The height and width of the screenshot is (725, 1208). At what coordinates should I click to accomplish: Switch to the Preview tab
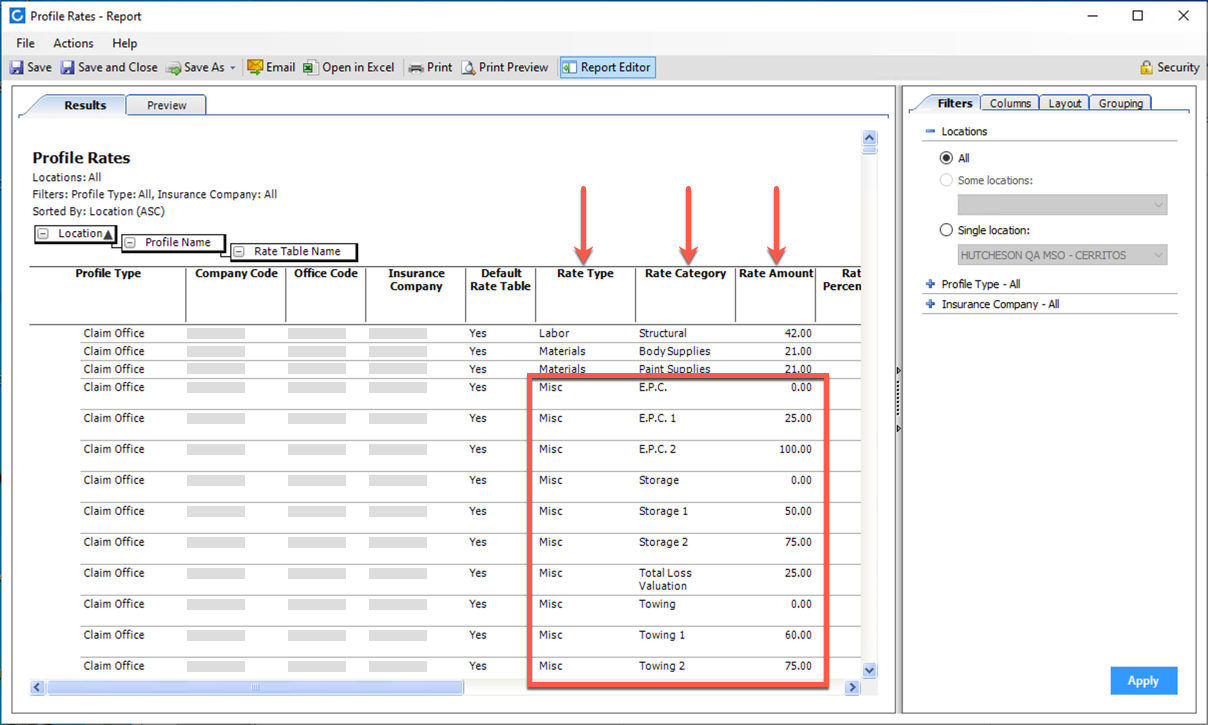(x=167, y=105)
